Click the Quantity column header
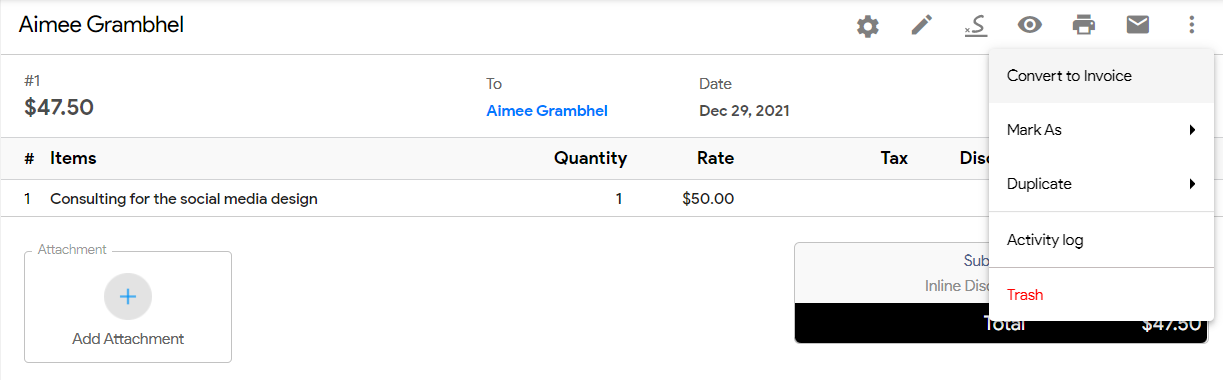The width and height of the screenshot is (1223, 380). [x=590, y=158]
